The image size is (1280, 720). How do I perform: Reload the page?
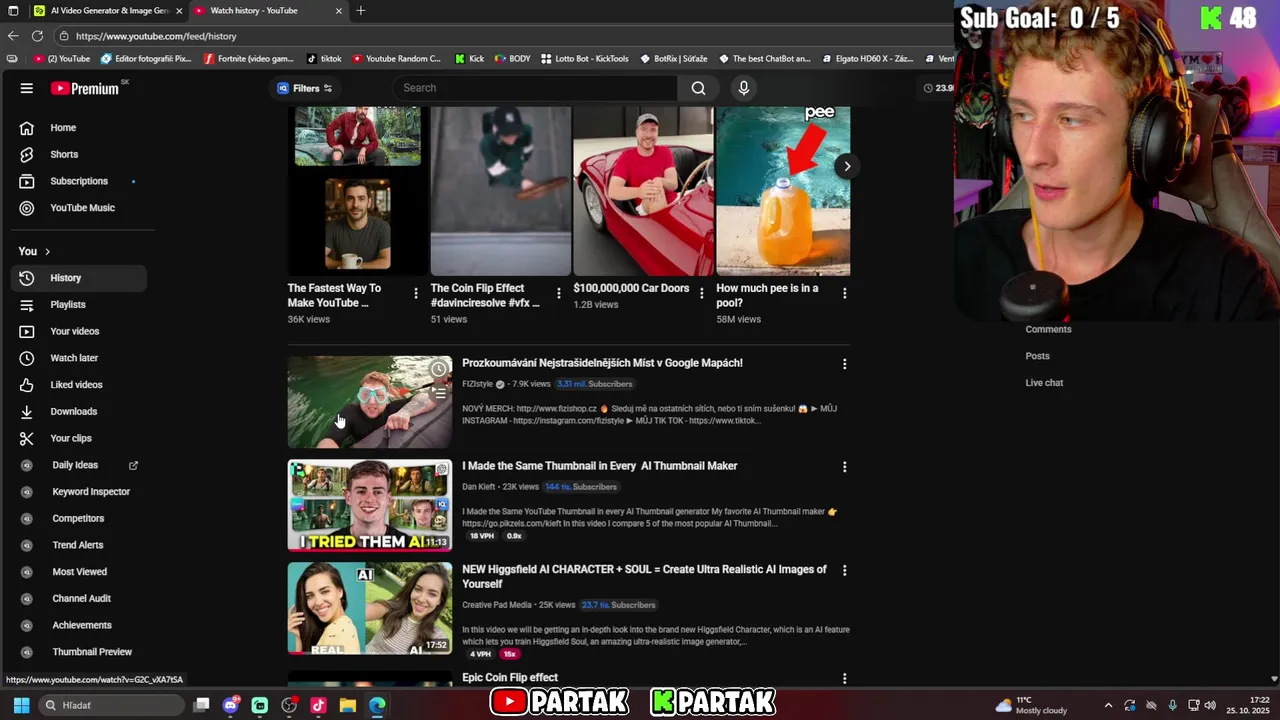pos(38,36)
